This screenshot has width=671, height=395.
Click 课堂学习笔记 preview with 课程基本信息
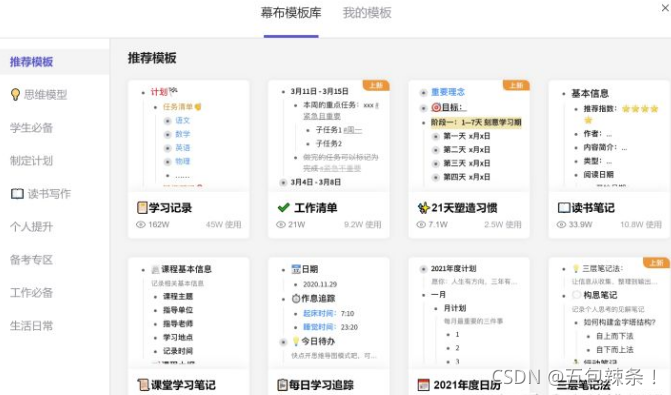pos(188,313)
